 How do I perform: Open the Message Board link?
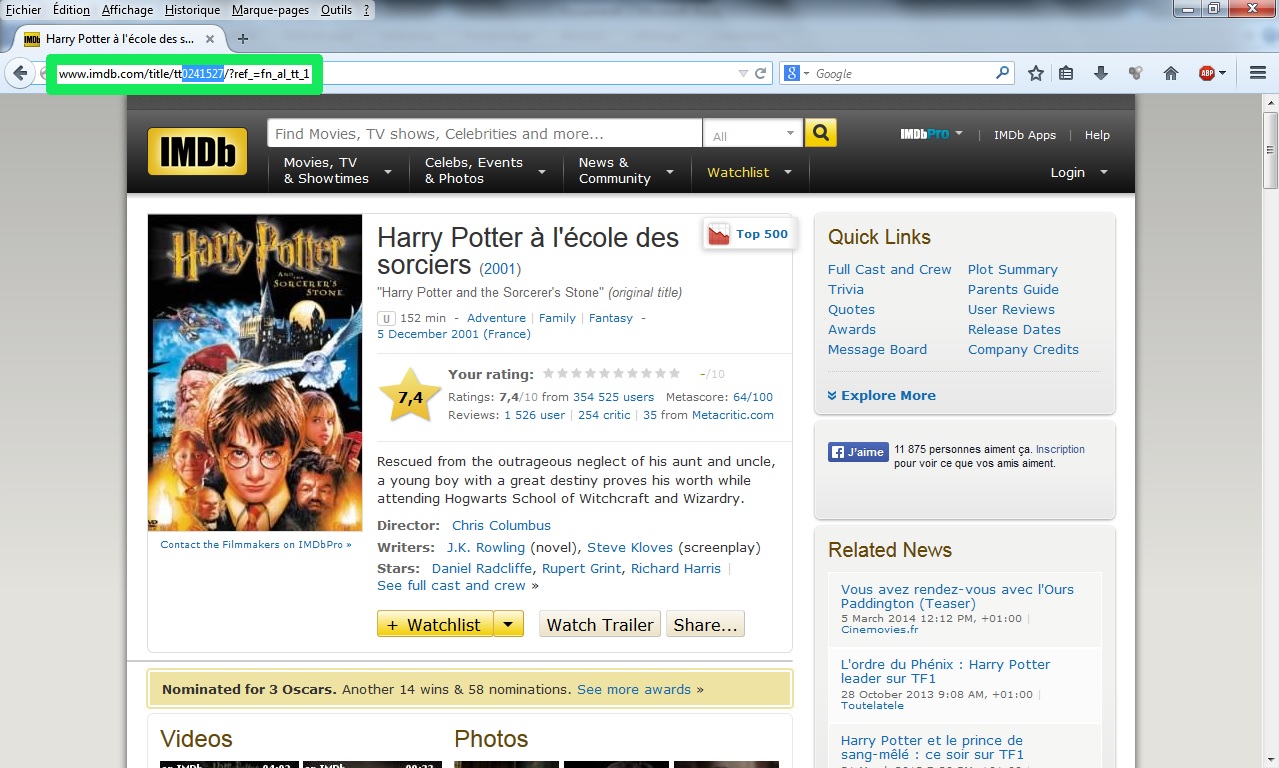point(877,349)
